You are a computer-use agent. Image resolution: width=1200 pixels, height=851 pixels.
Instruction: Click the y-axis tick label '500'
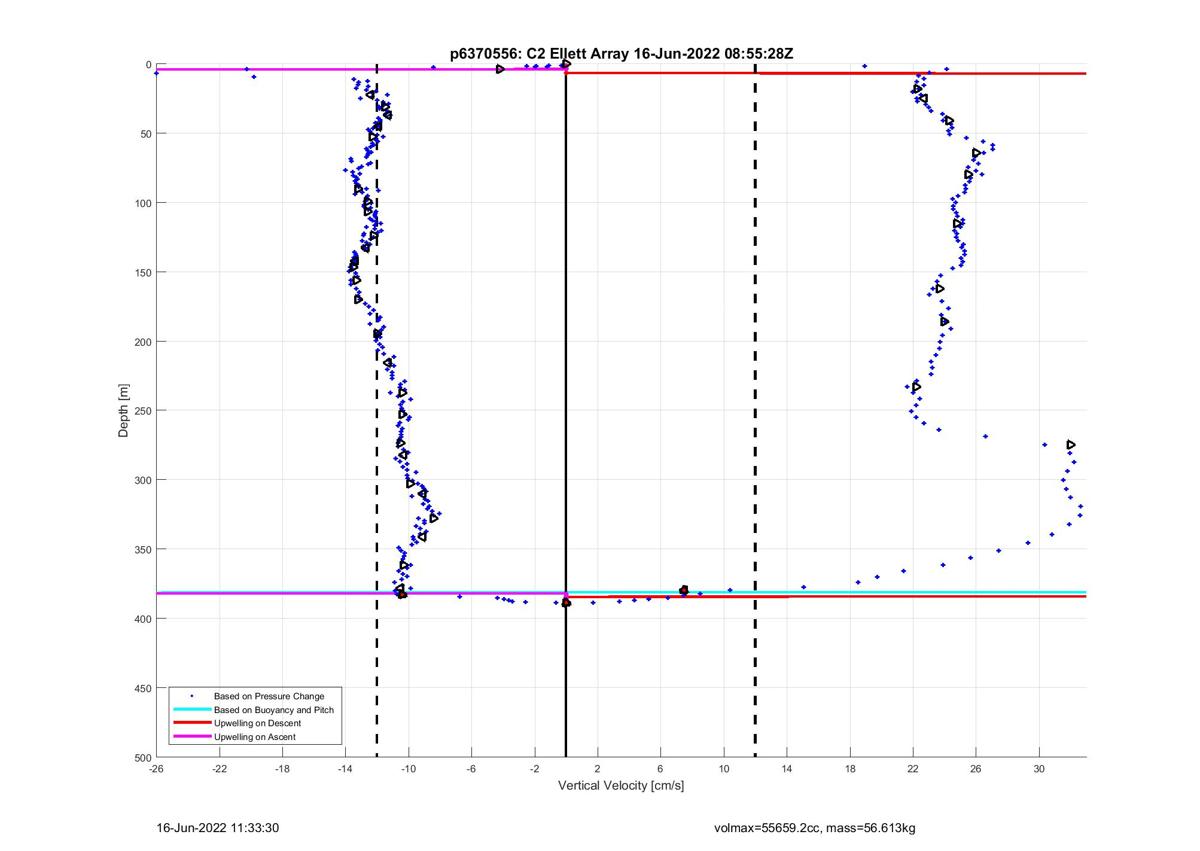point(143,757)
